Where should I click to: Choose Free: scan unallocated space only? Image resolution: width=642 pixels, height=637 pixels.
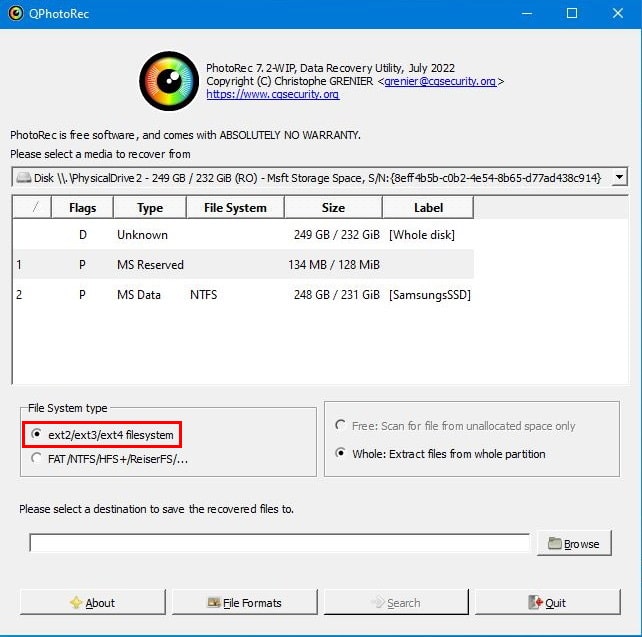[455, 426]
